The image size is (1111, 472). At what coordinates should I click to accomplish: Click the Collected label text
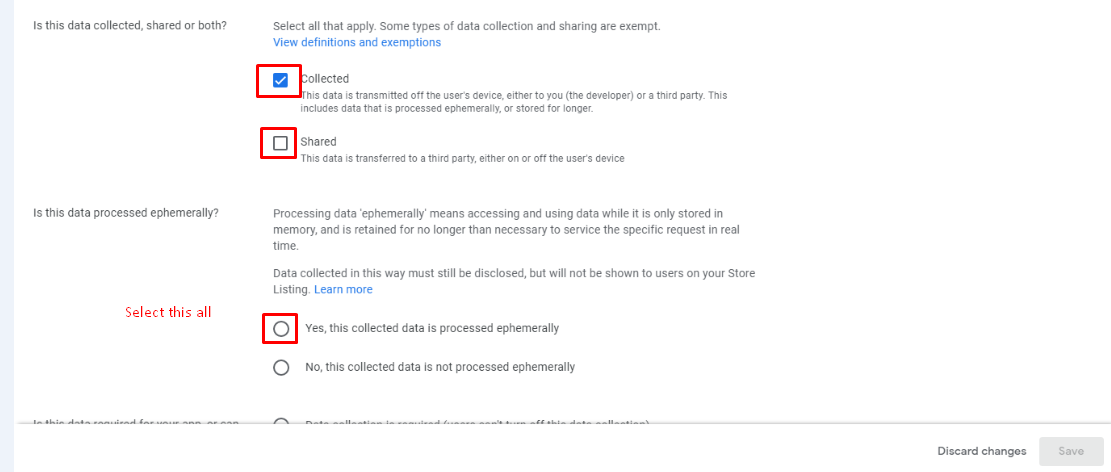pyautogui.click(x=325, y=79)
